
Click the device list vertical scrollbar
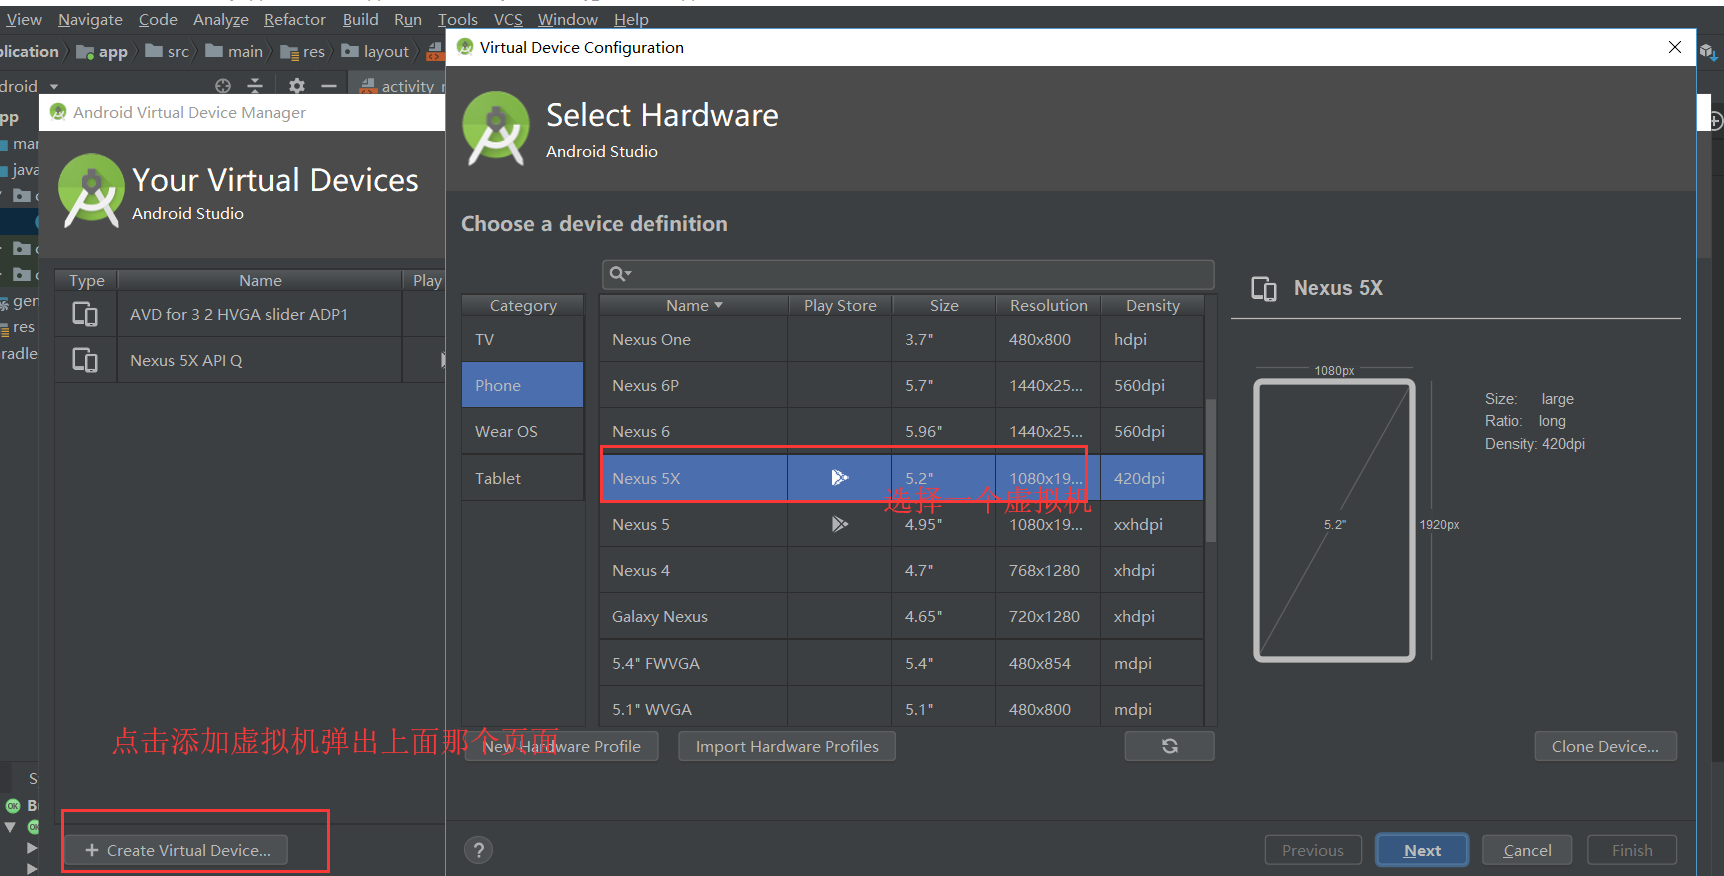point(1211,470)
